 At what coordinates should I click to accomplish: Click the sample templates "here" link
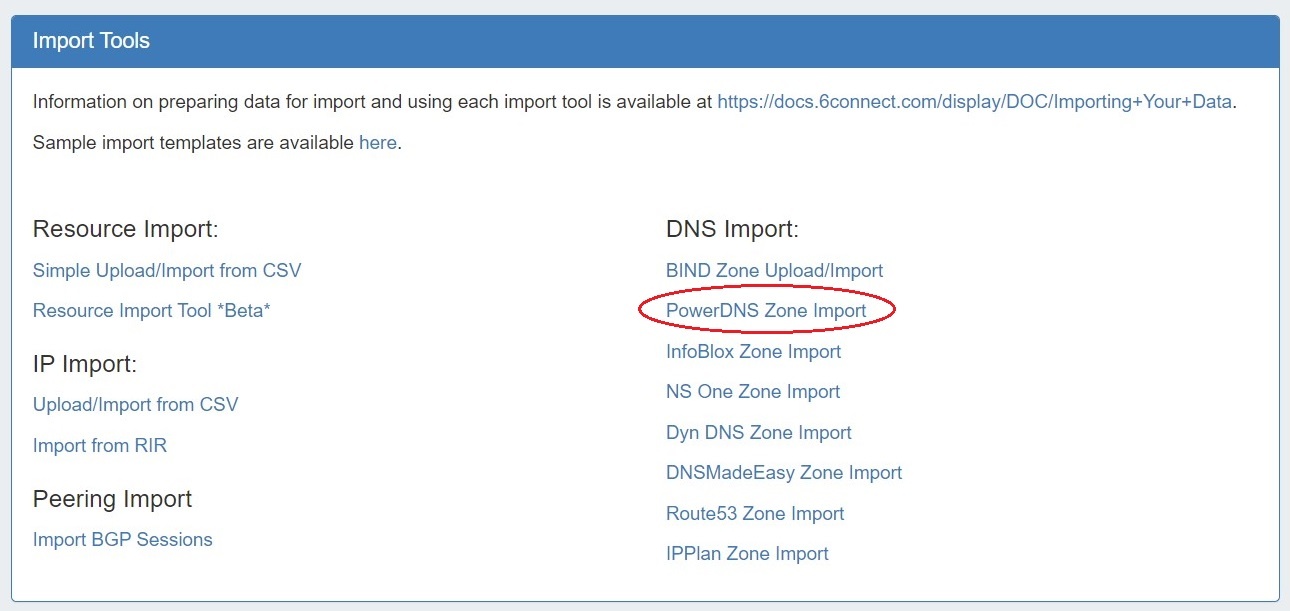click(377, 142)
